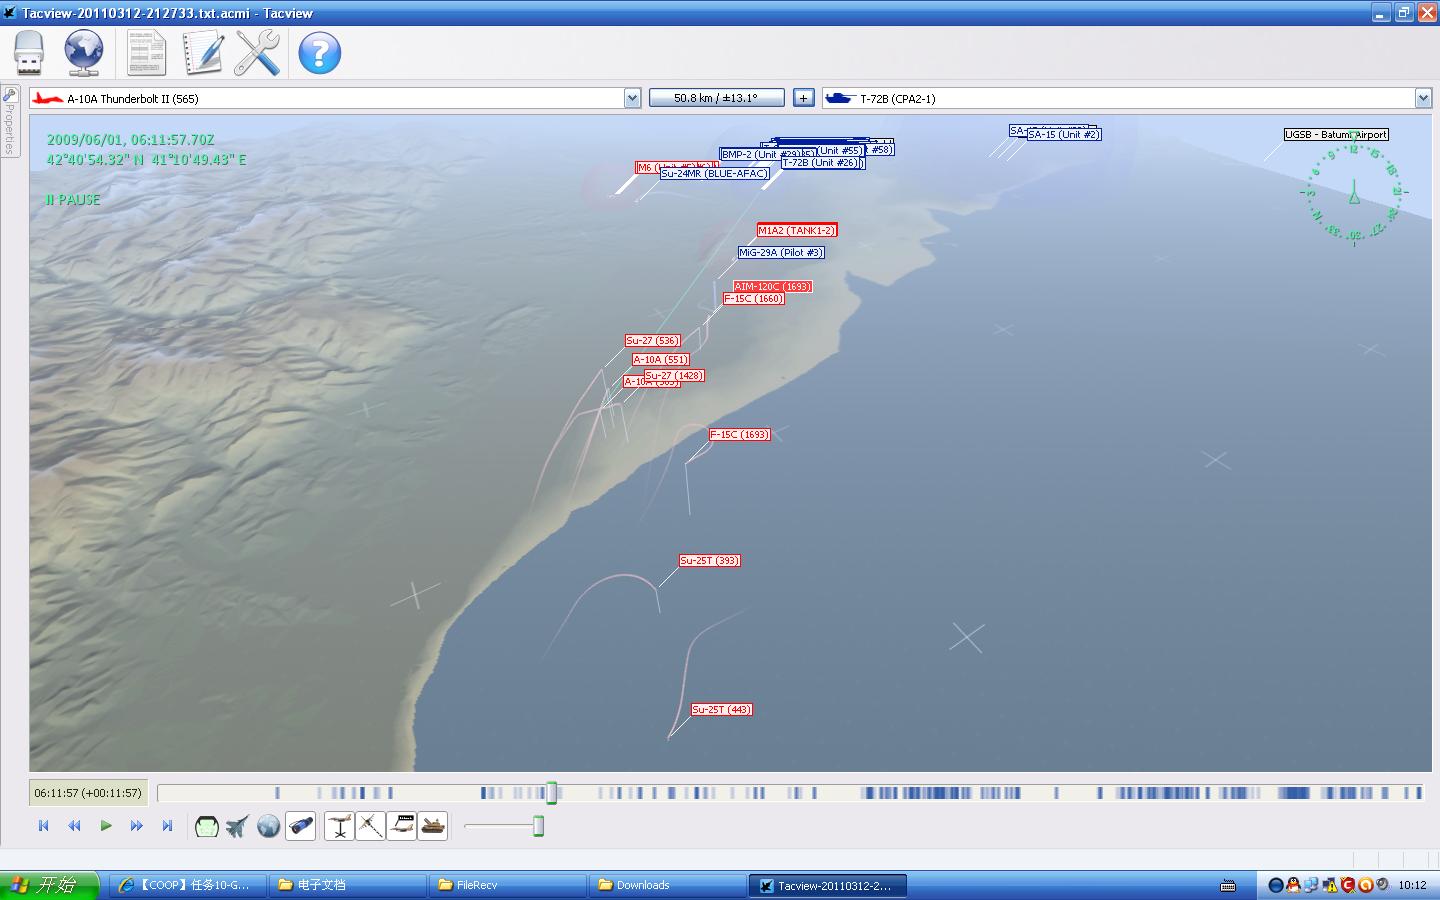Click the heading compass in the view
Viewport: 1440px width, 900px height.
(x=1354, y=190)
